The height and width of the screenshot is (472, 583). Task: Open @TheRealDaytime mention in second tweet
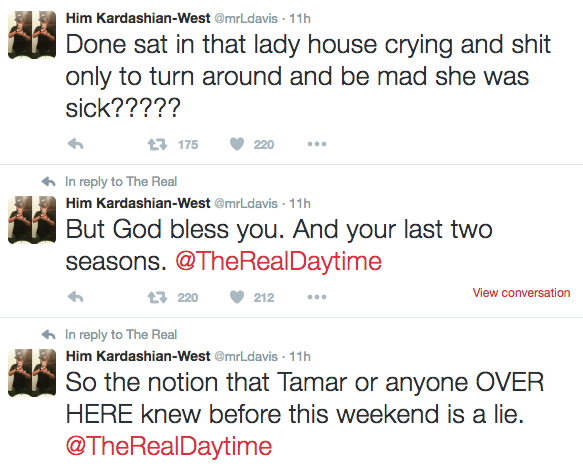(278, 261)
